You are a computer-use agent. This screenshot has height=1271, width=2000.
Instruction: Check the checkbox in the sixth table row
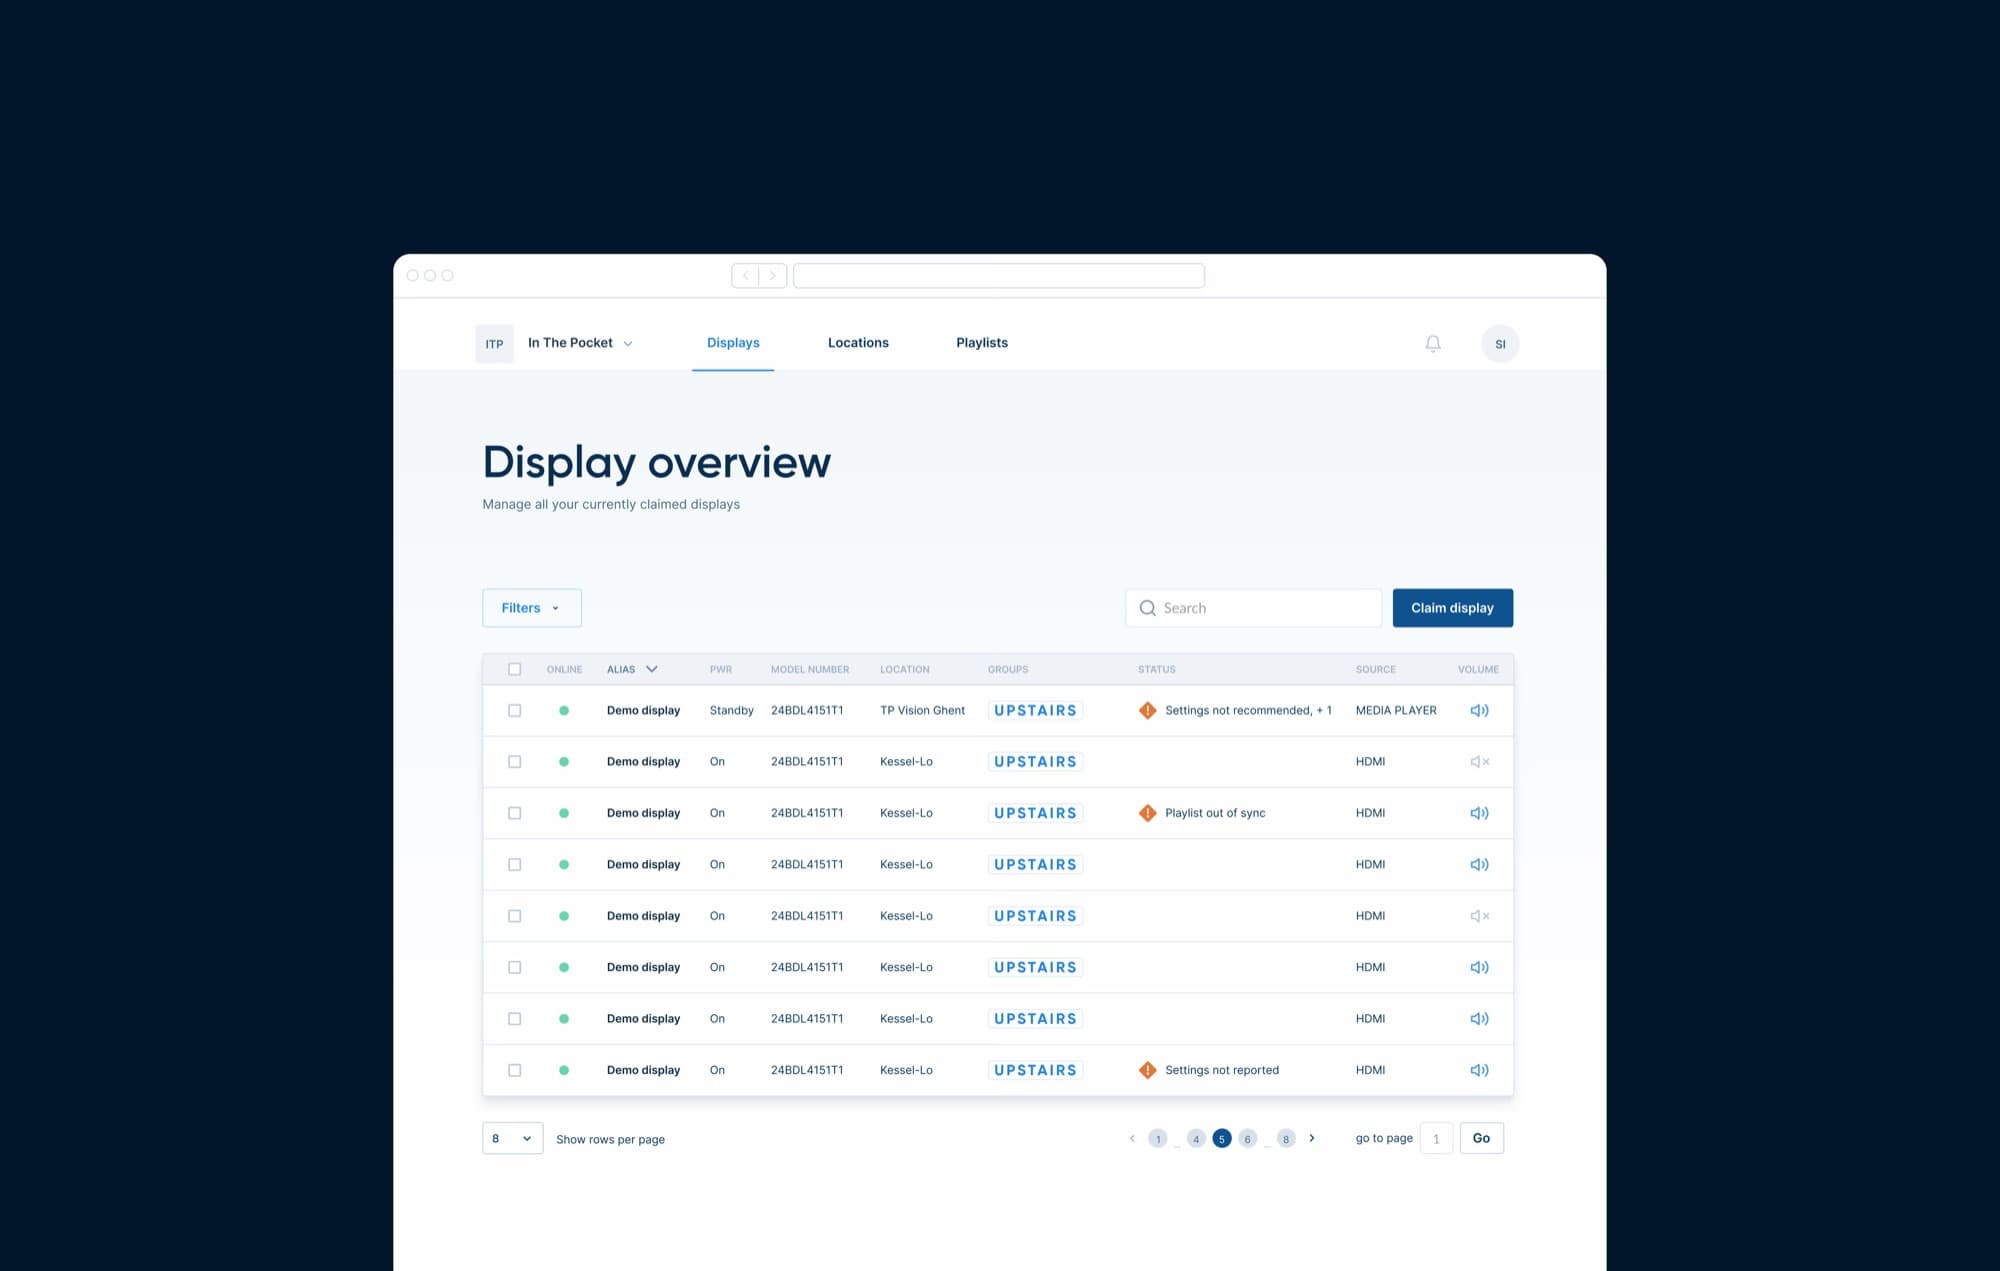tap(514, 967)
